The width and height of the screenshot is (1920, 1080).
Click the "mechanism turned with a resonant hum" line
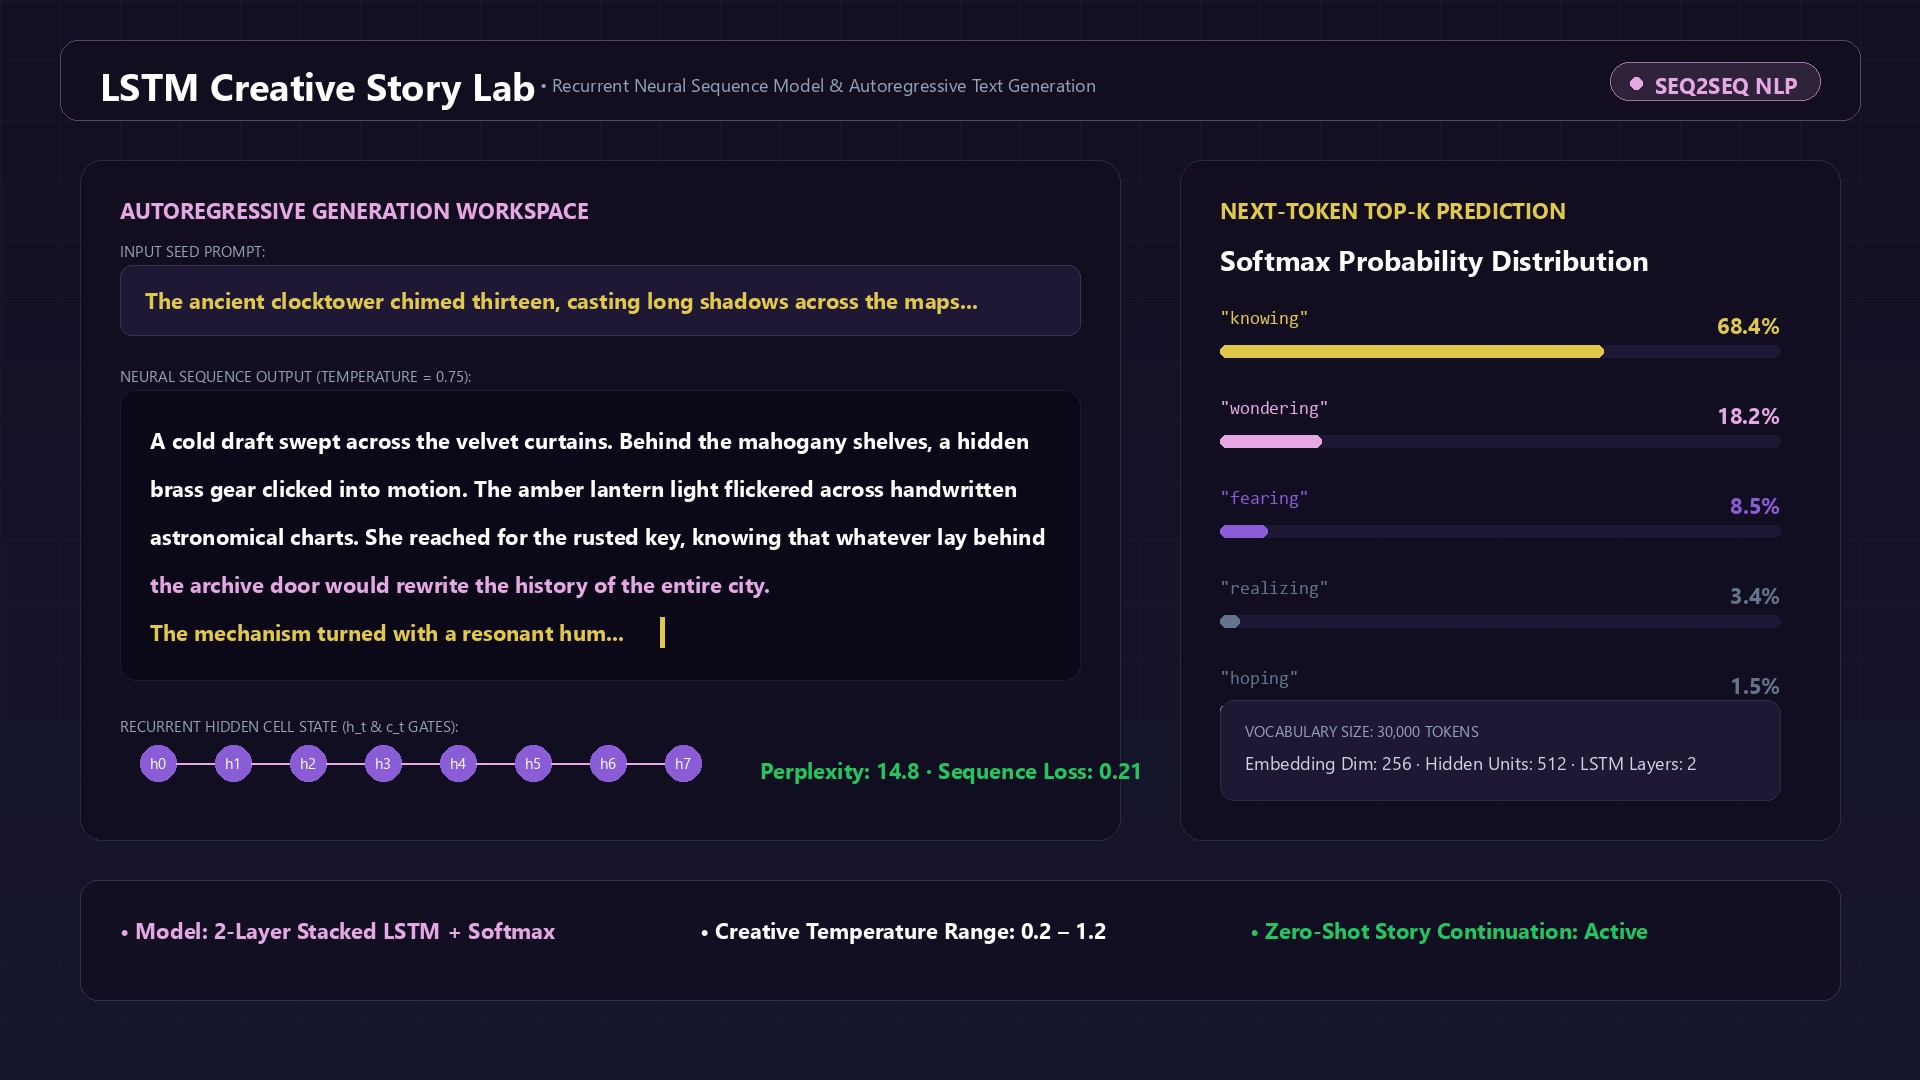tap(387, 633)
